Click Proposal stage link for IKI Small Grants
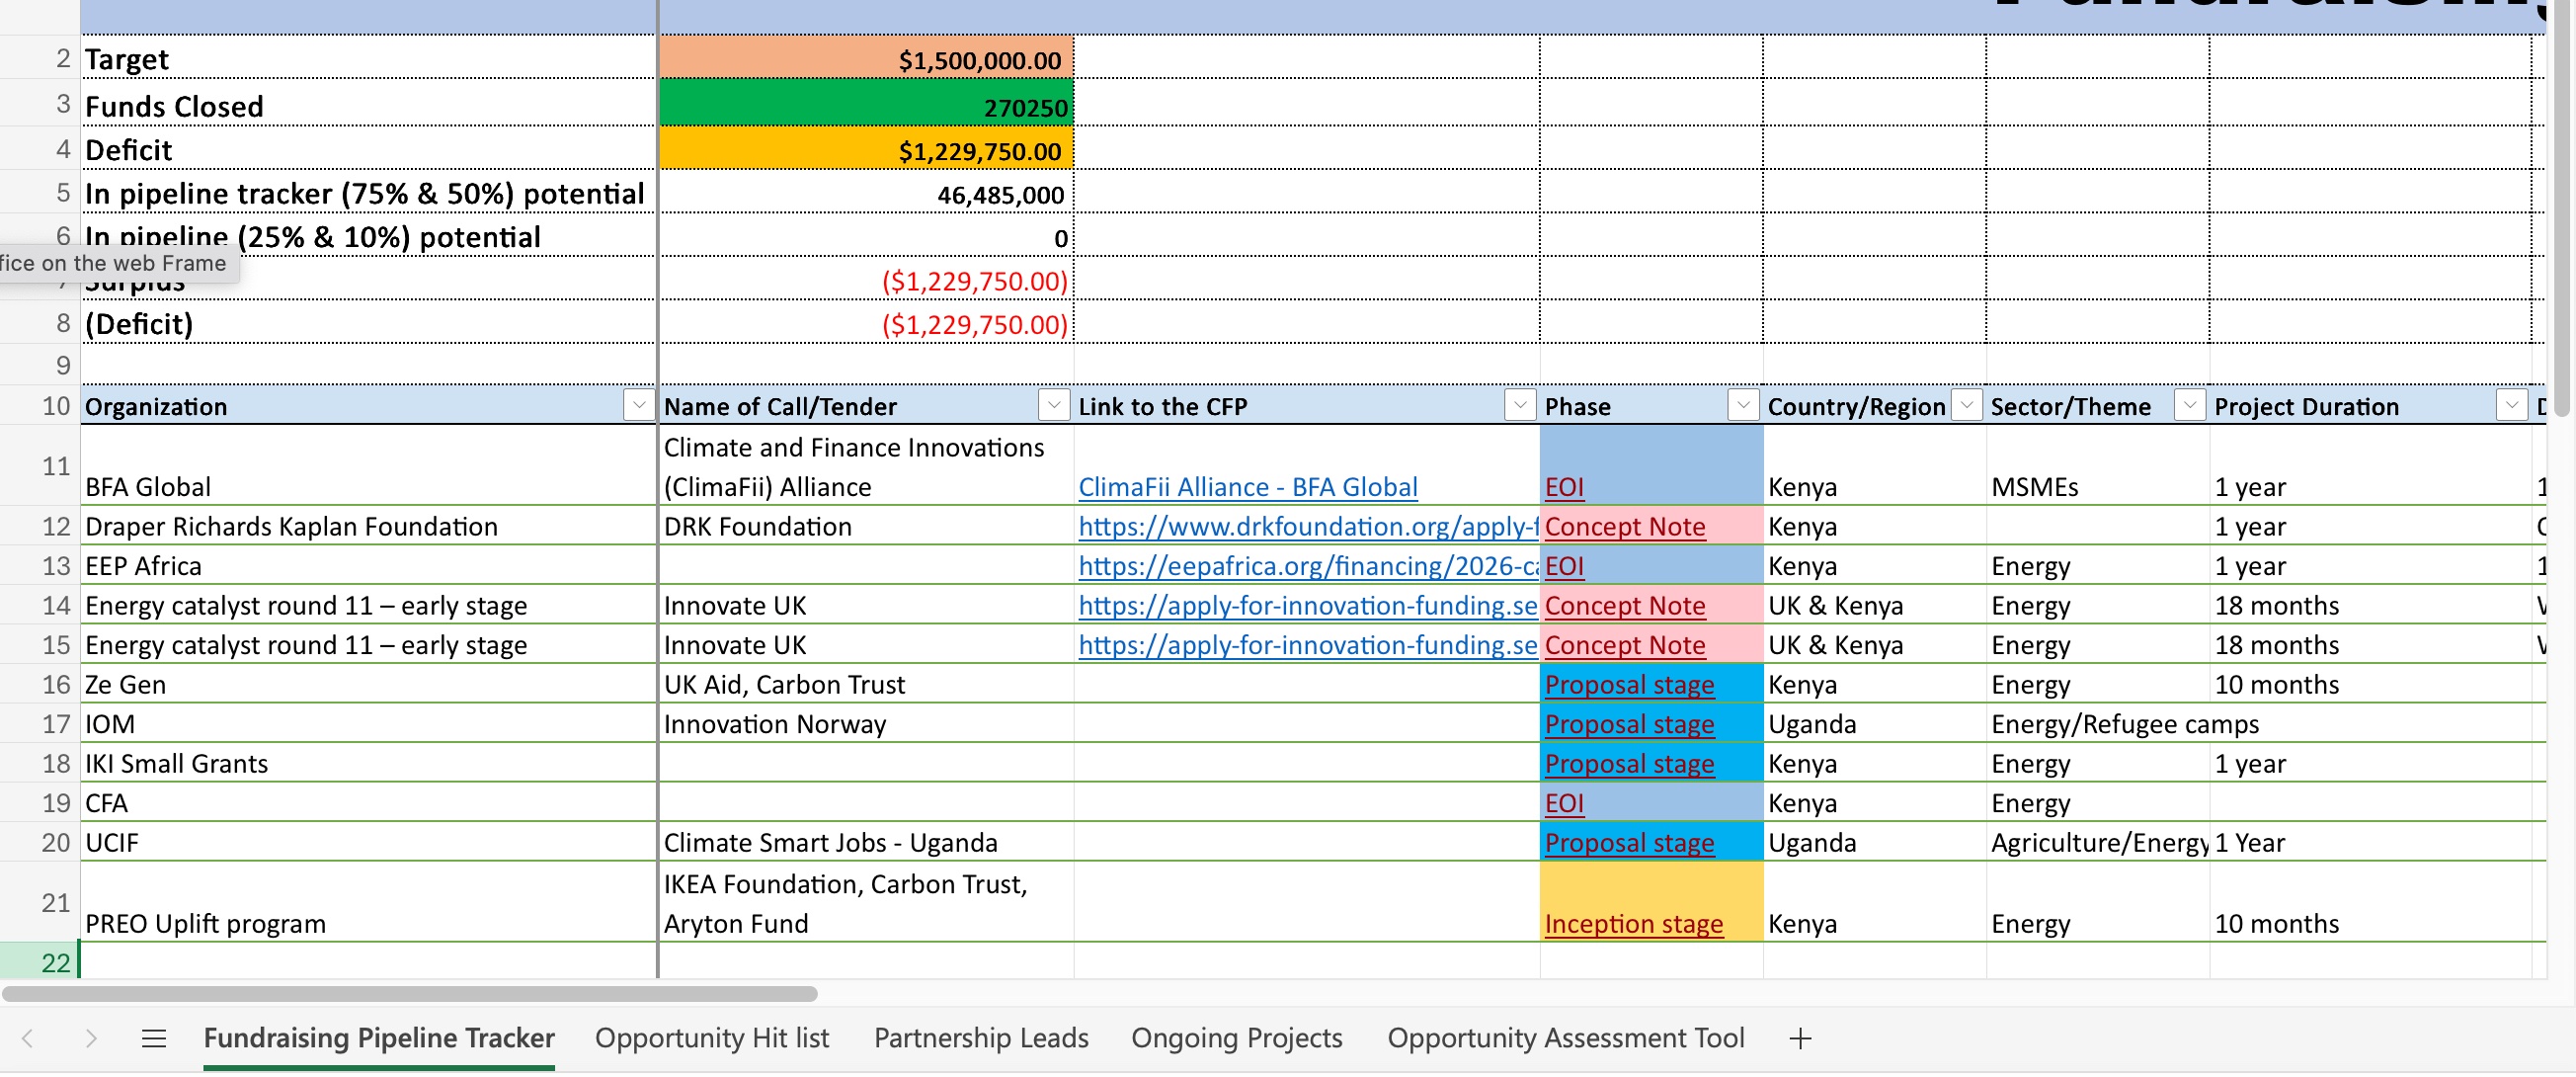The image size is (2576, 1077). click(1629, 764)
